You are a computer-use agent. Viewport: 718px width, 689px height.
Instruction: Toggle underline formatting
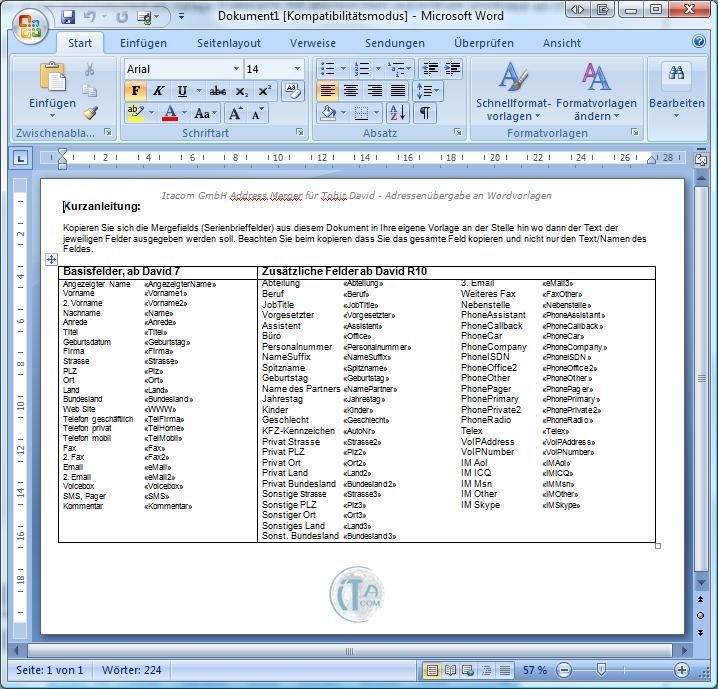point(182,91)
